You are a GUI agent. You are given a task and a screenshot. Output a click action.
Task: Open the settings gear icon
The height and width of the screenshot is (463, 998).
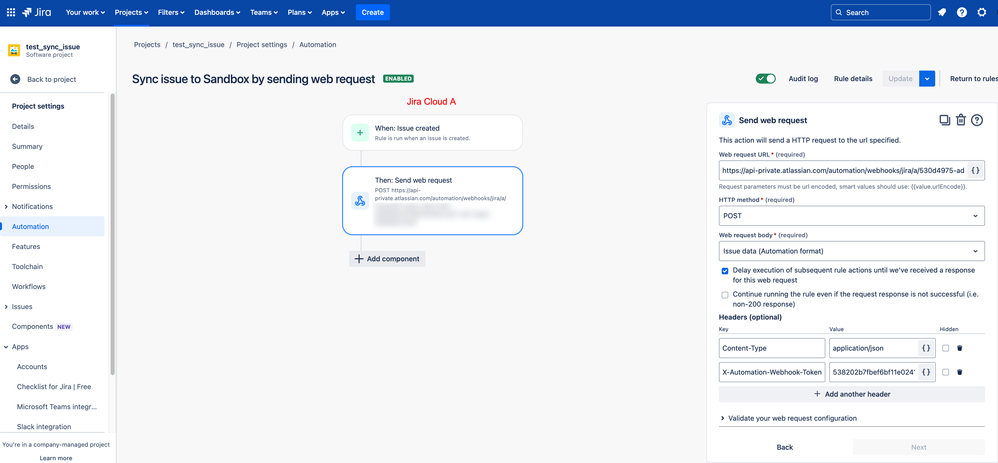click(x=981, y=12)
